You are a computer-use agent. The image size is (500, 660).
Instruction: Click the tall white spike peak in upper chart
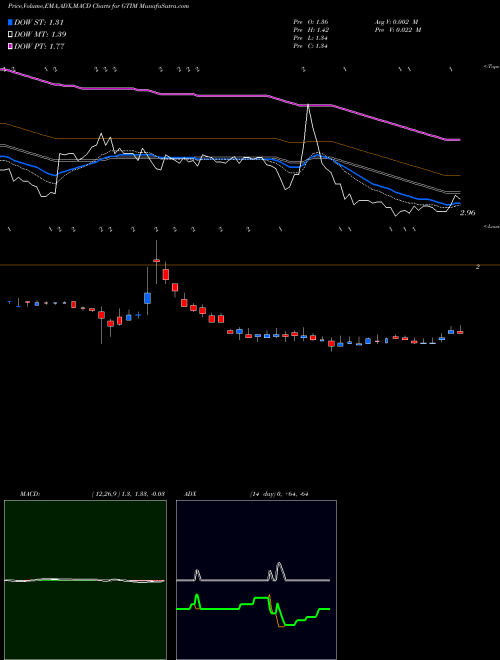309,105
